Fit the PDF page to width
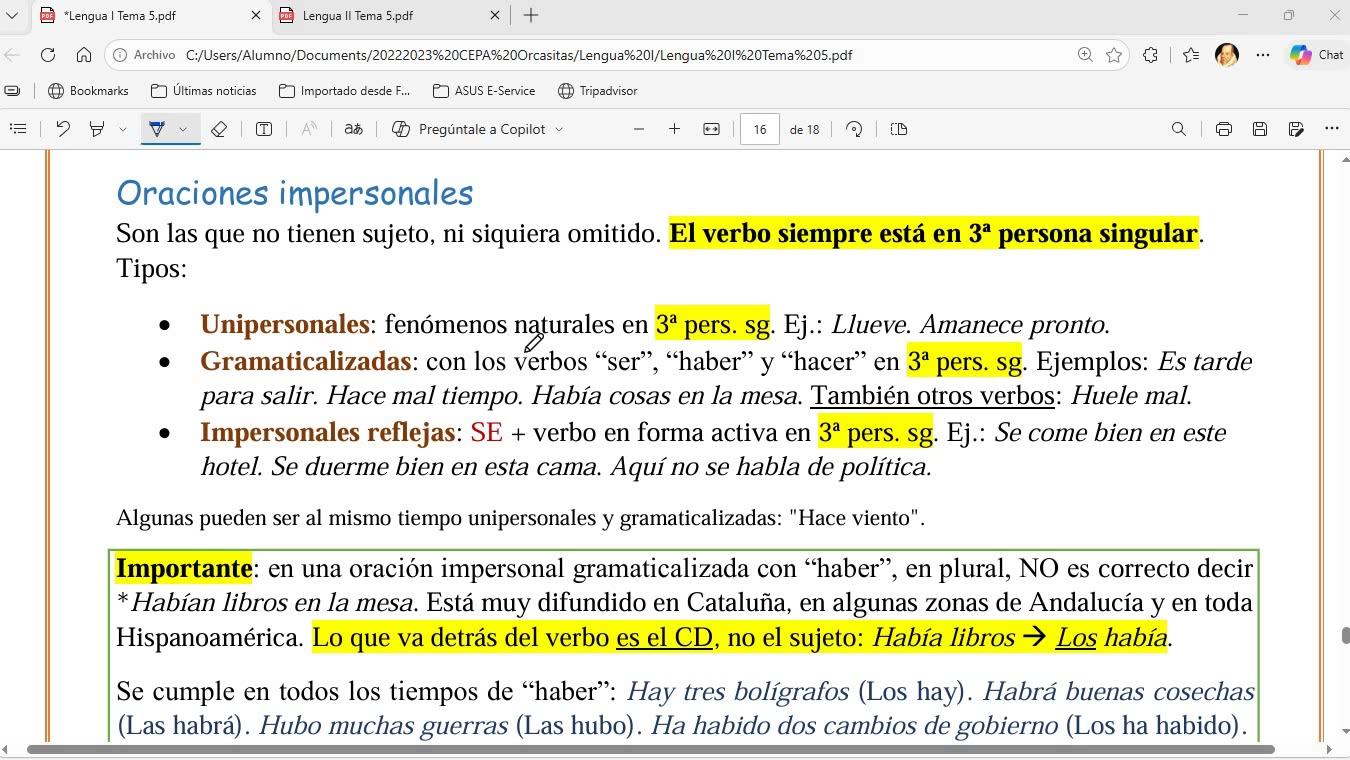 pos(711,129)
